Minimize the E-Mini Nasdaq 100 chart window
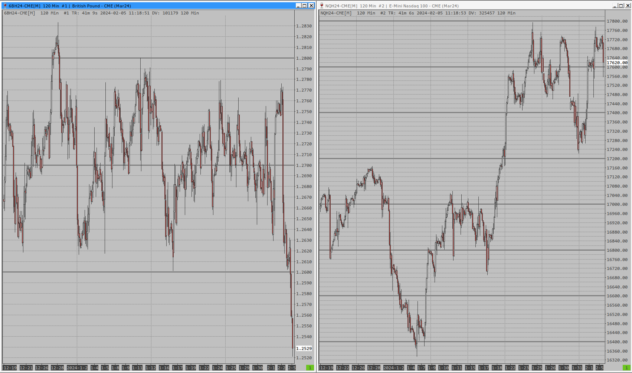The height and width of the screenshot is (373, 632). pos(615,6)
